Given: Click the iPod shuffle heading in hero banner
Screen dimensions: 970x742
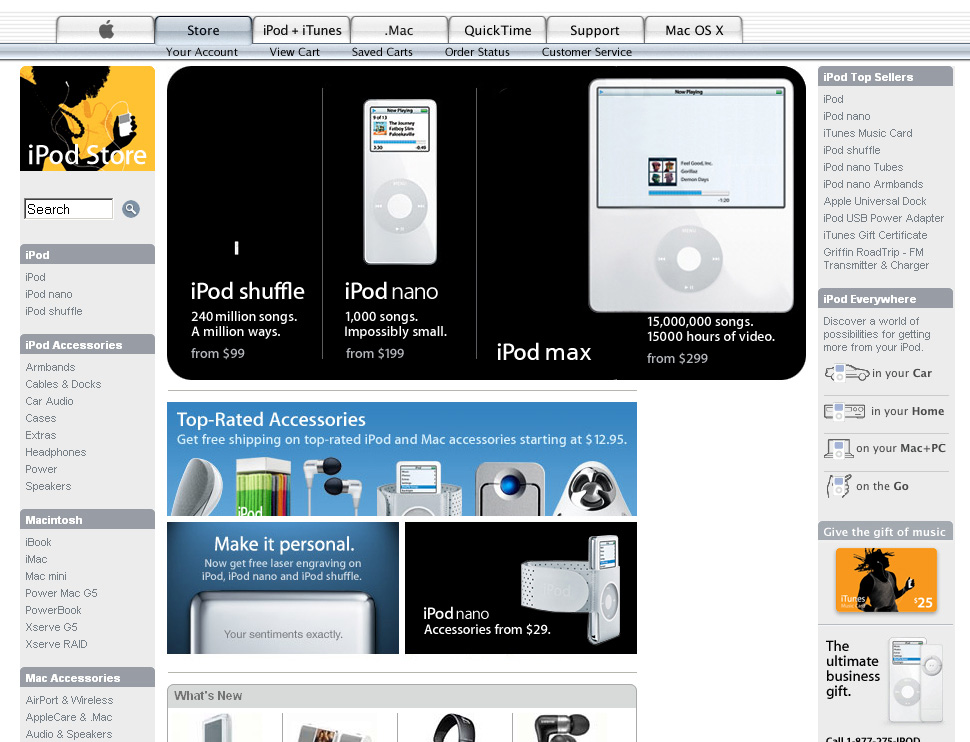Looking at the screenshot, I should pyautogui.click(x=247, y=291).
